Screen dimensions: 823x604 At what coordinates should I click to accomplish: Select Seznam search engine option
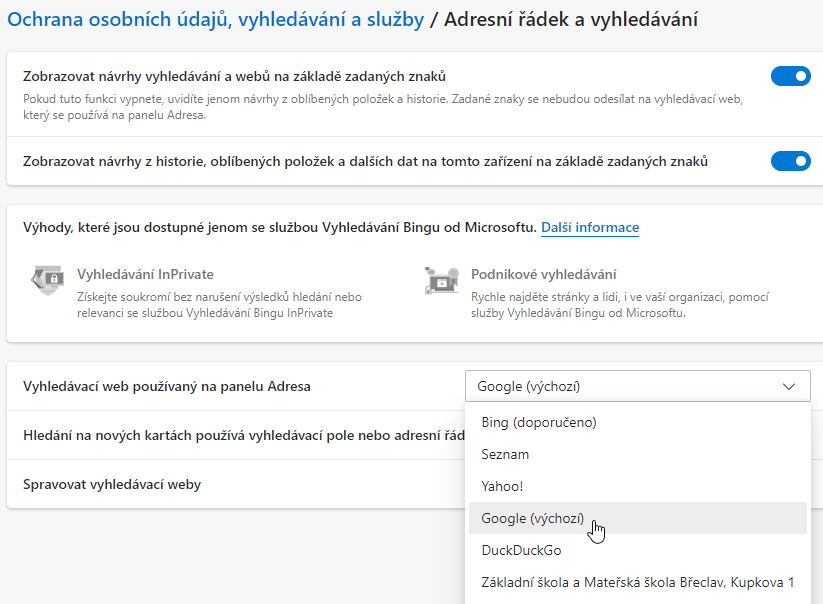[x=638, y=454]
